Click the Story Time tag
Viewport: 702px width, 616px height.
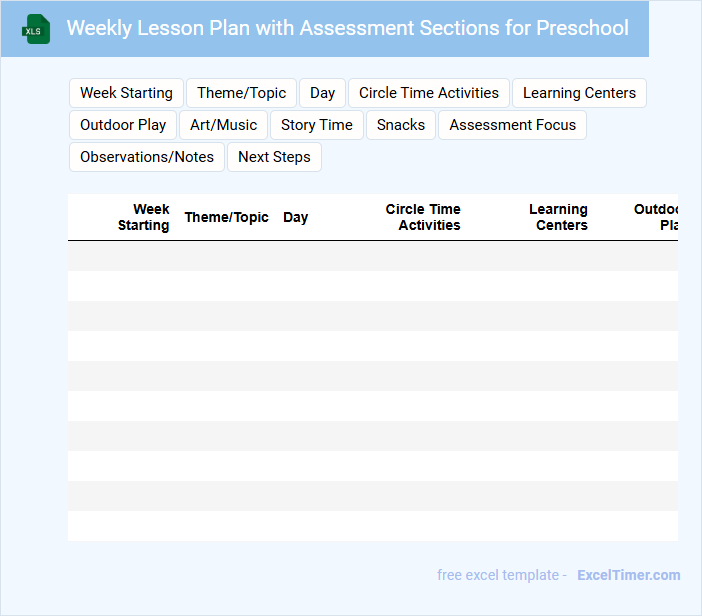[x=316, y=125]
